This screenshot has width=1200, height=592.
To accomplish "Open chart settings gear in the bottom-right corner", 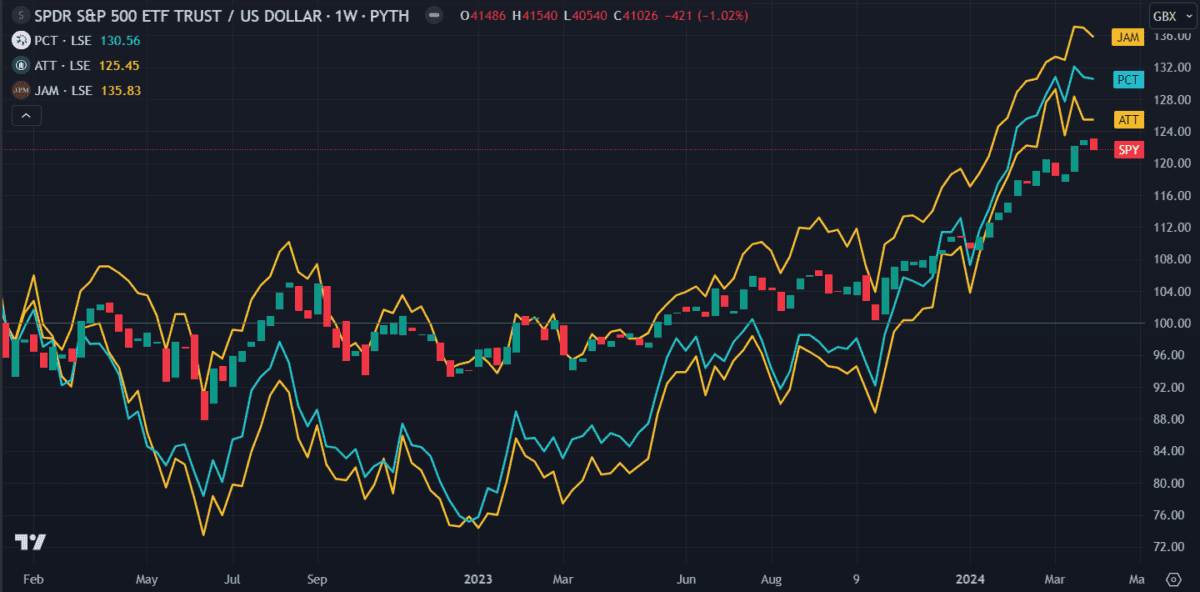I will coord(1174,579).
